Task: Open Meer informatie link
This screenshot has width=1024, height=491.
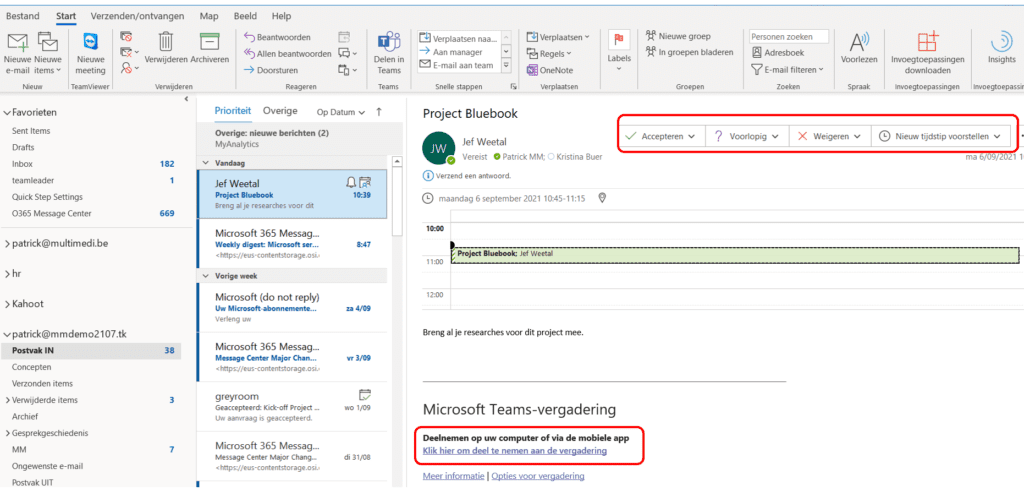Action: (x=453, y=476)
